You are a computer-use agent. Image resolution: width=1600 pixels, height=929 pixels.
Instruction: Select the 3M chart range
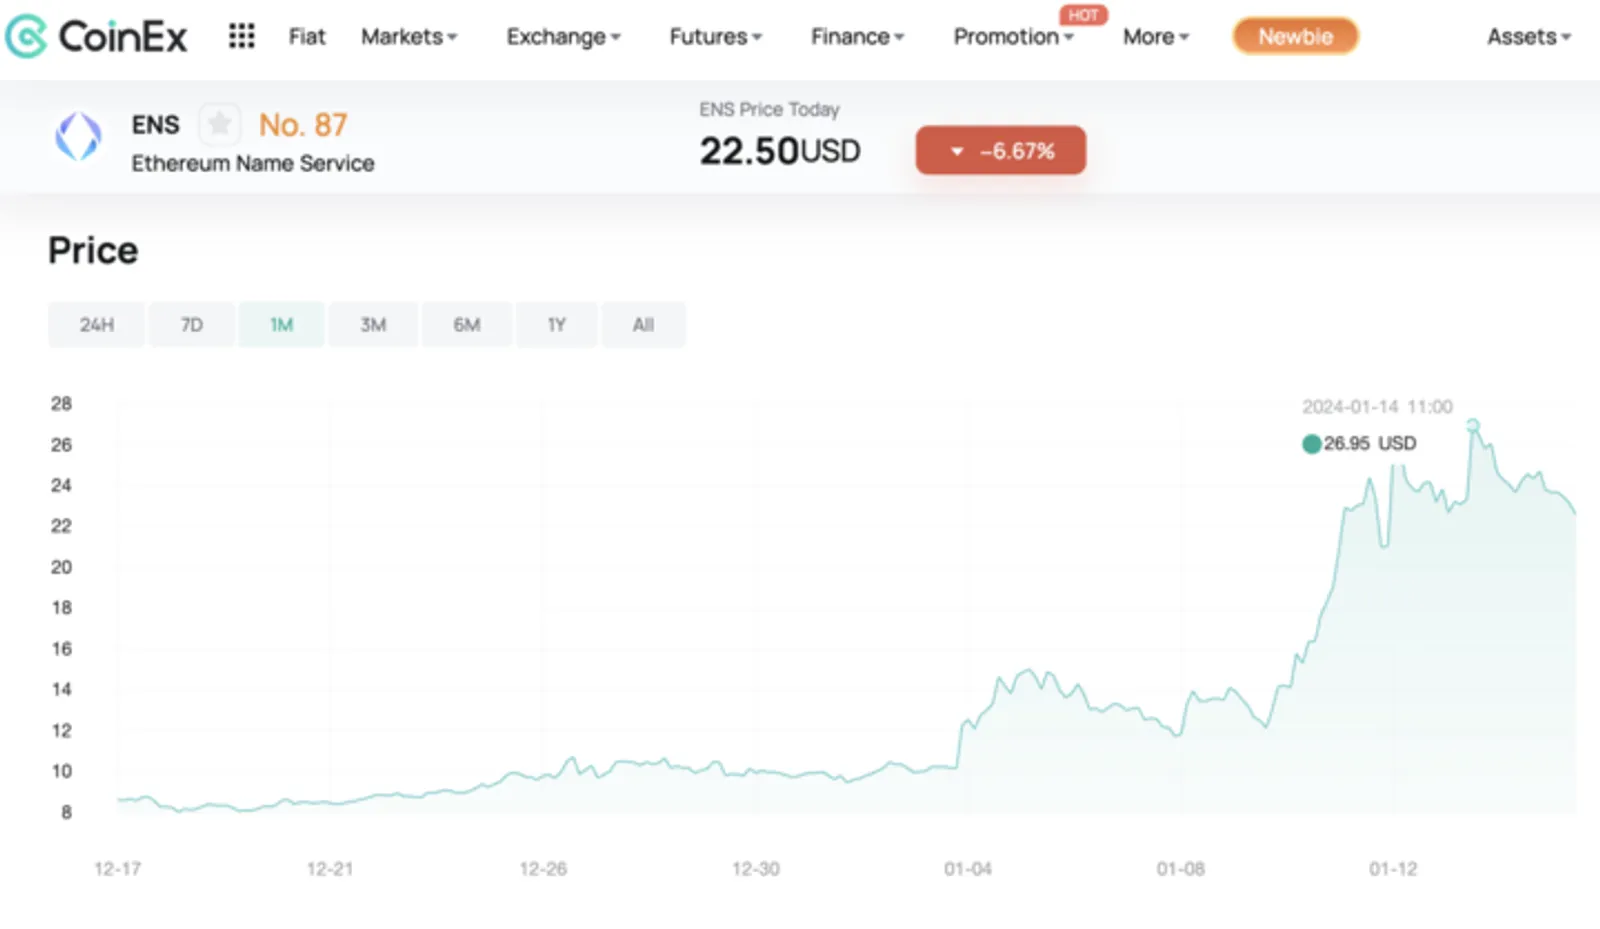coord(373,325)
